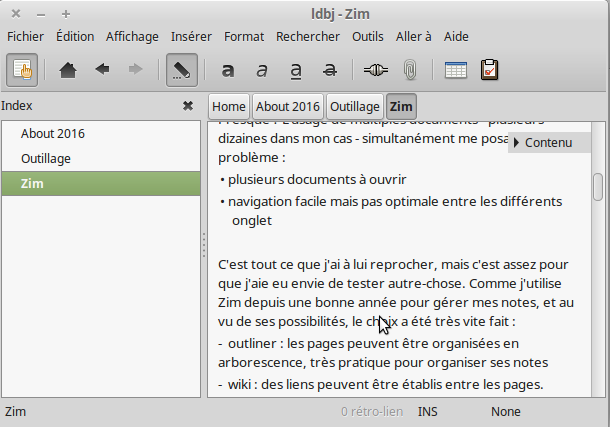This screenshot has height=427, width=610.
Task: Toggle the index side pane button
Action: (x=22, y=70)
